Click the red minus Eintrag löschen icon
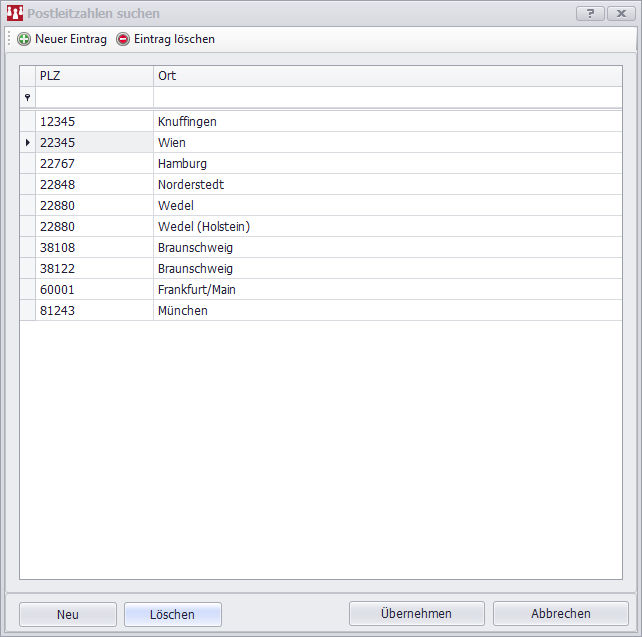 [123, 39]
